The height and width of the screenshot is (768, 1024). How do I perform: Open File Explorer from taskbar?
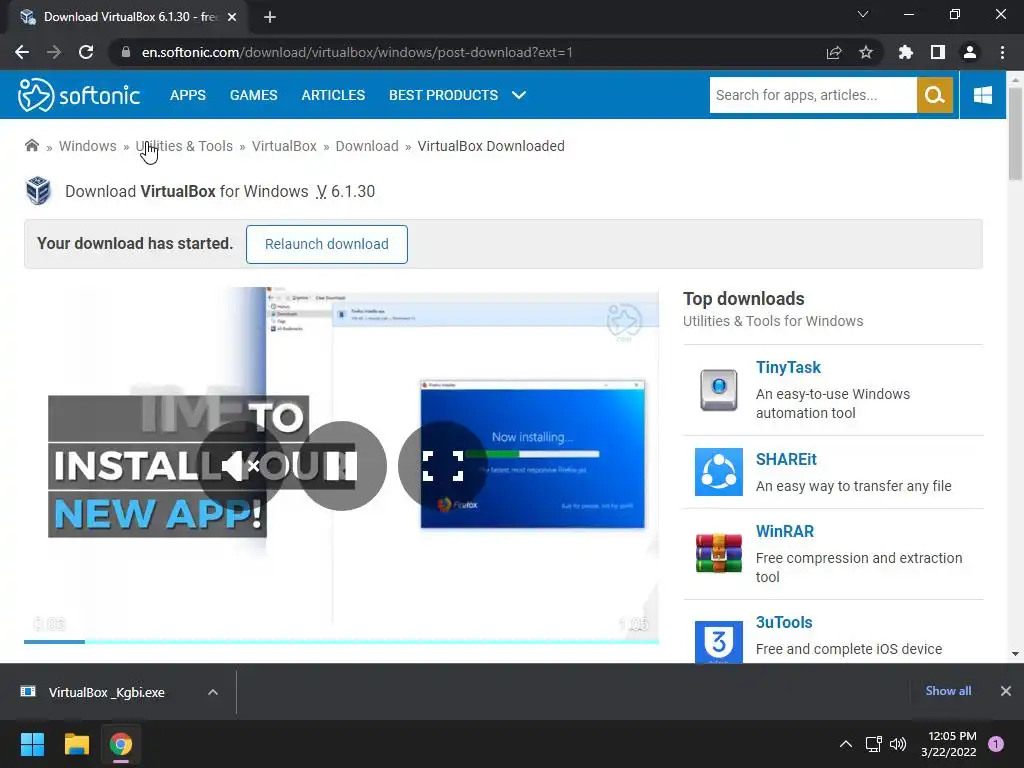(76, 744)
